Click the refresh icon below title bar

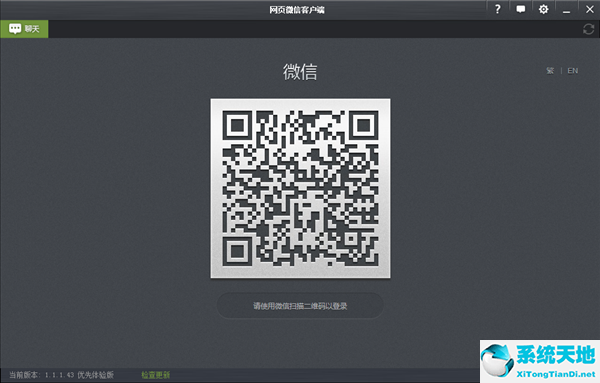pos(588,29)
